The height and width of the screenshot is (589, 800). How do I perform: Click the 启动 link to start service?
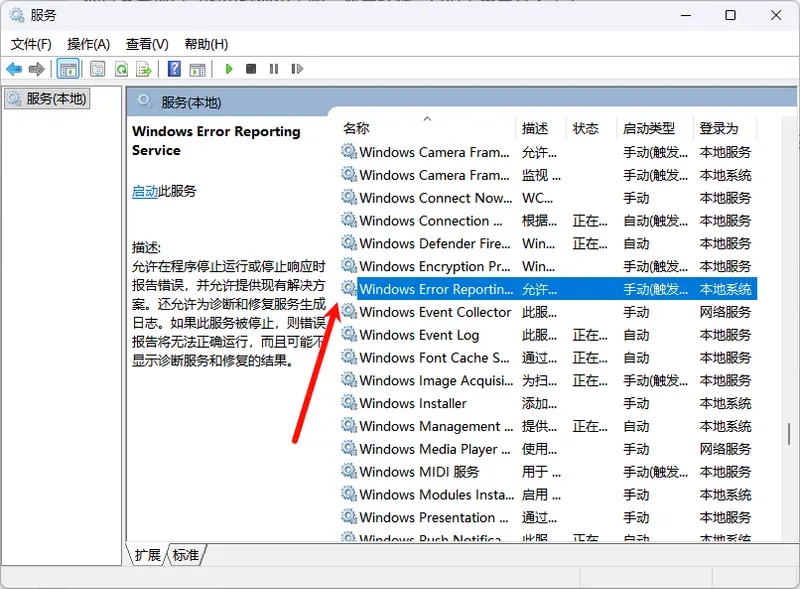pos(145,191)
